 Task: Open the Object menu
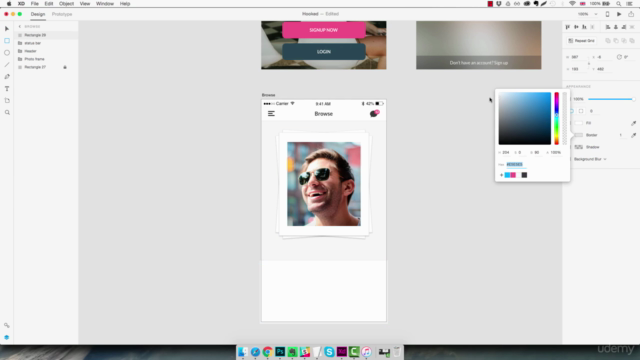click(66, 4)
